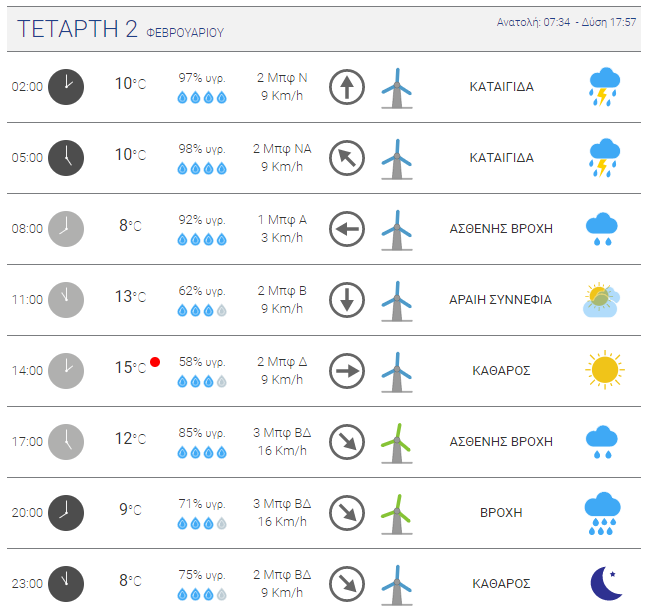The image size is (647, 614).
Task: Select the green wind turbine at 17:00
Action: [x=397, y=443]
